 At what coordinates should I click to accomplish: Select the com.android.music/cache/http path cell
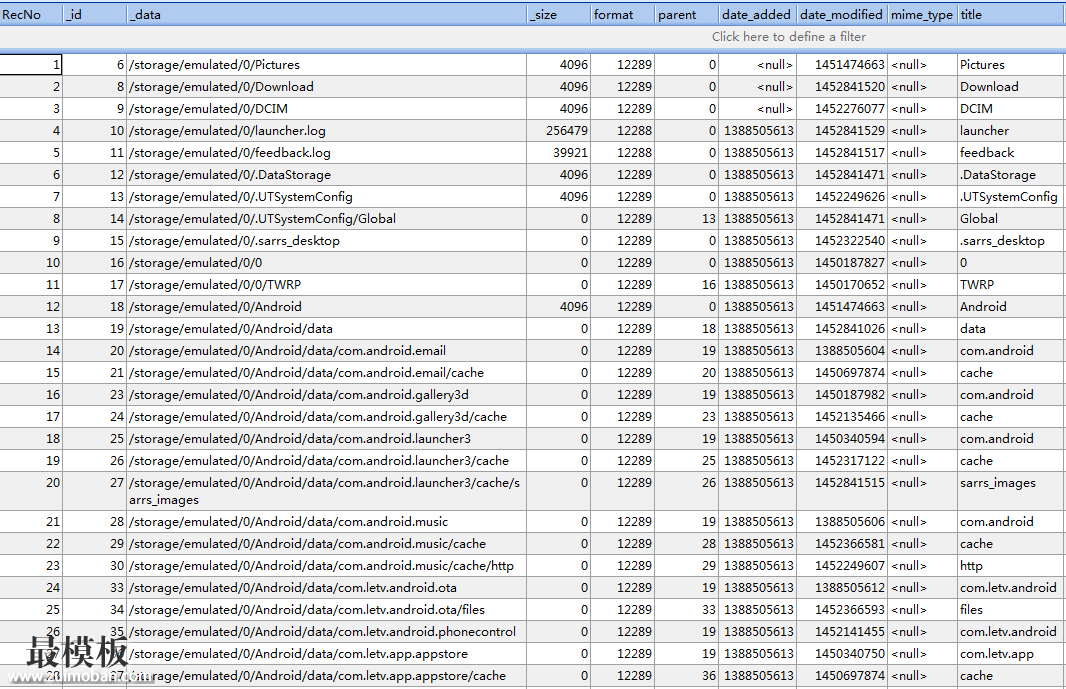click(327, 565)
